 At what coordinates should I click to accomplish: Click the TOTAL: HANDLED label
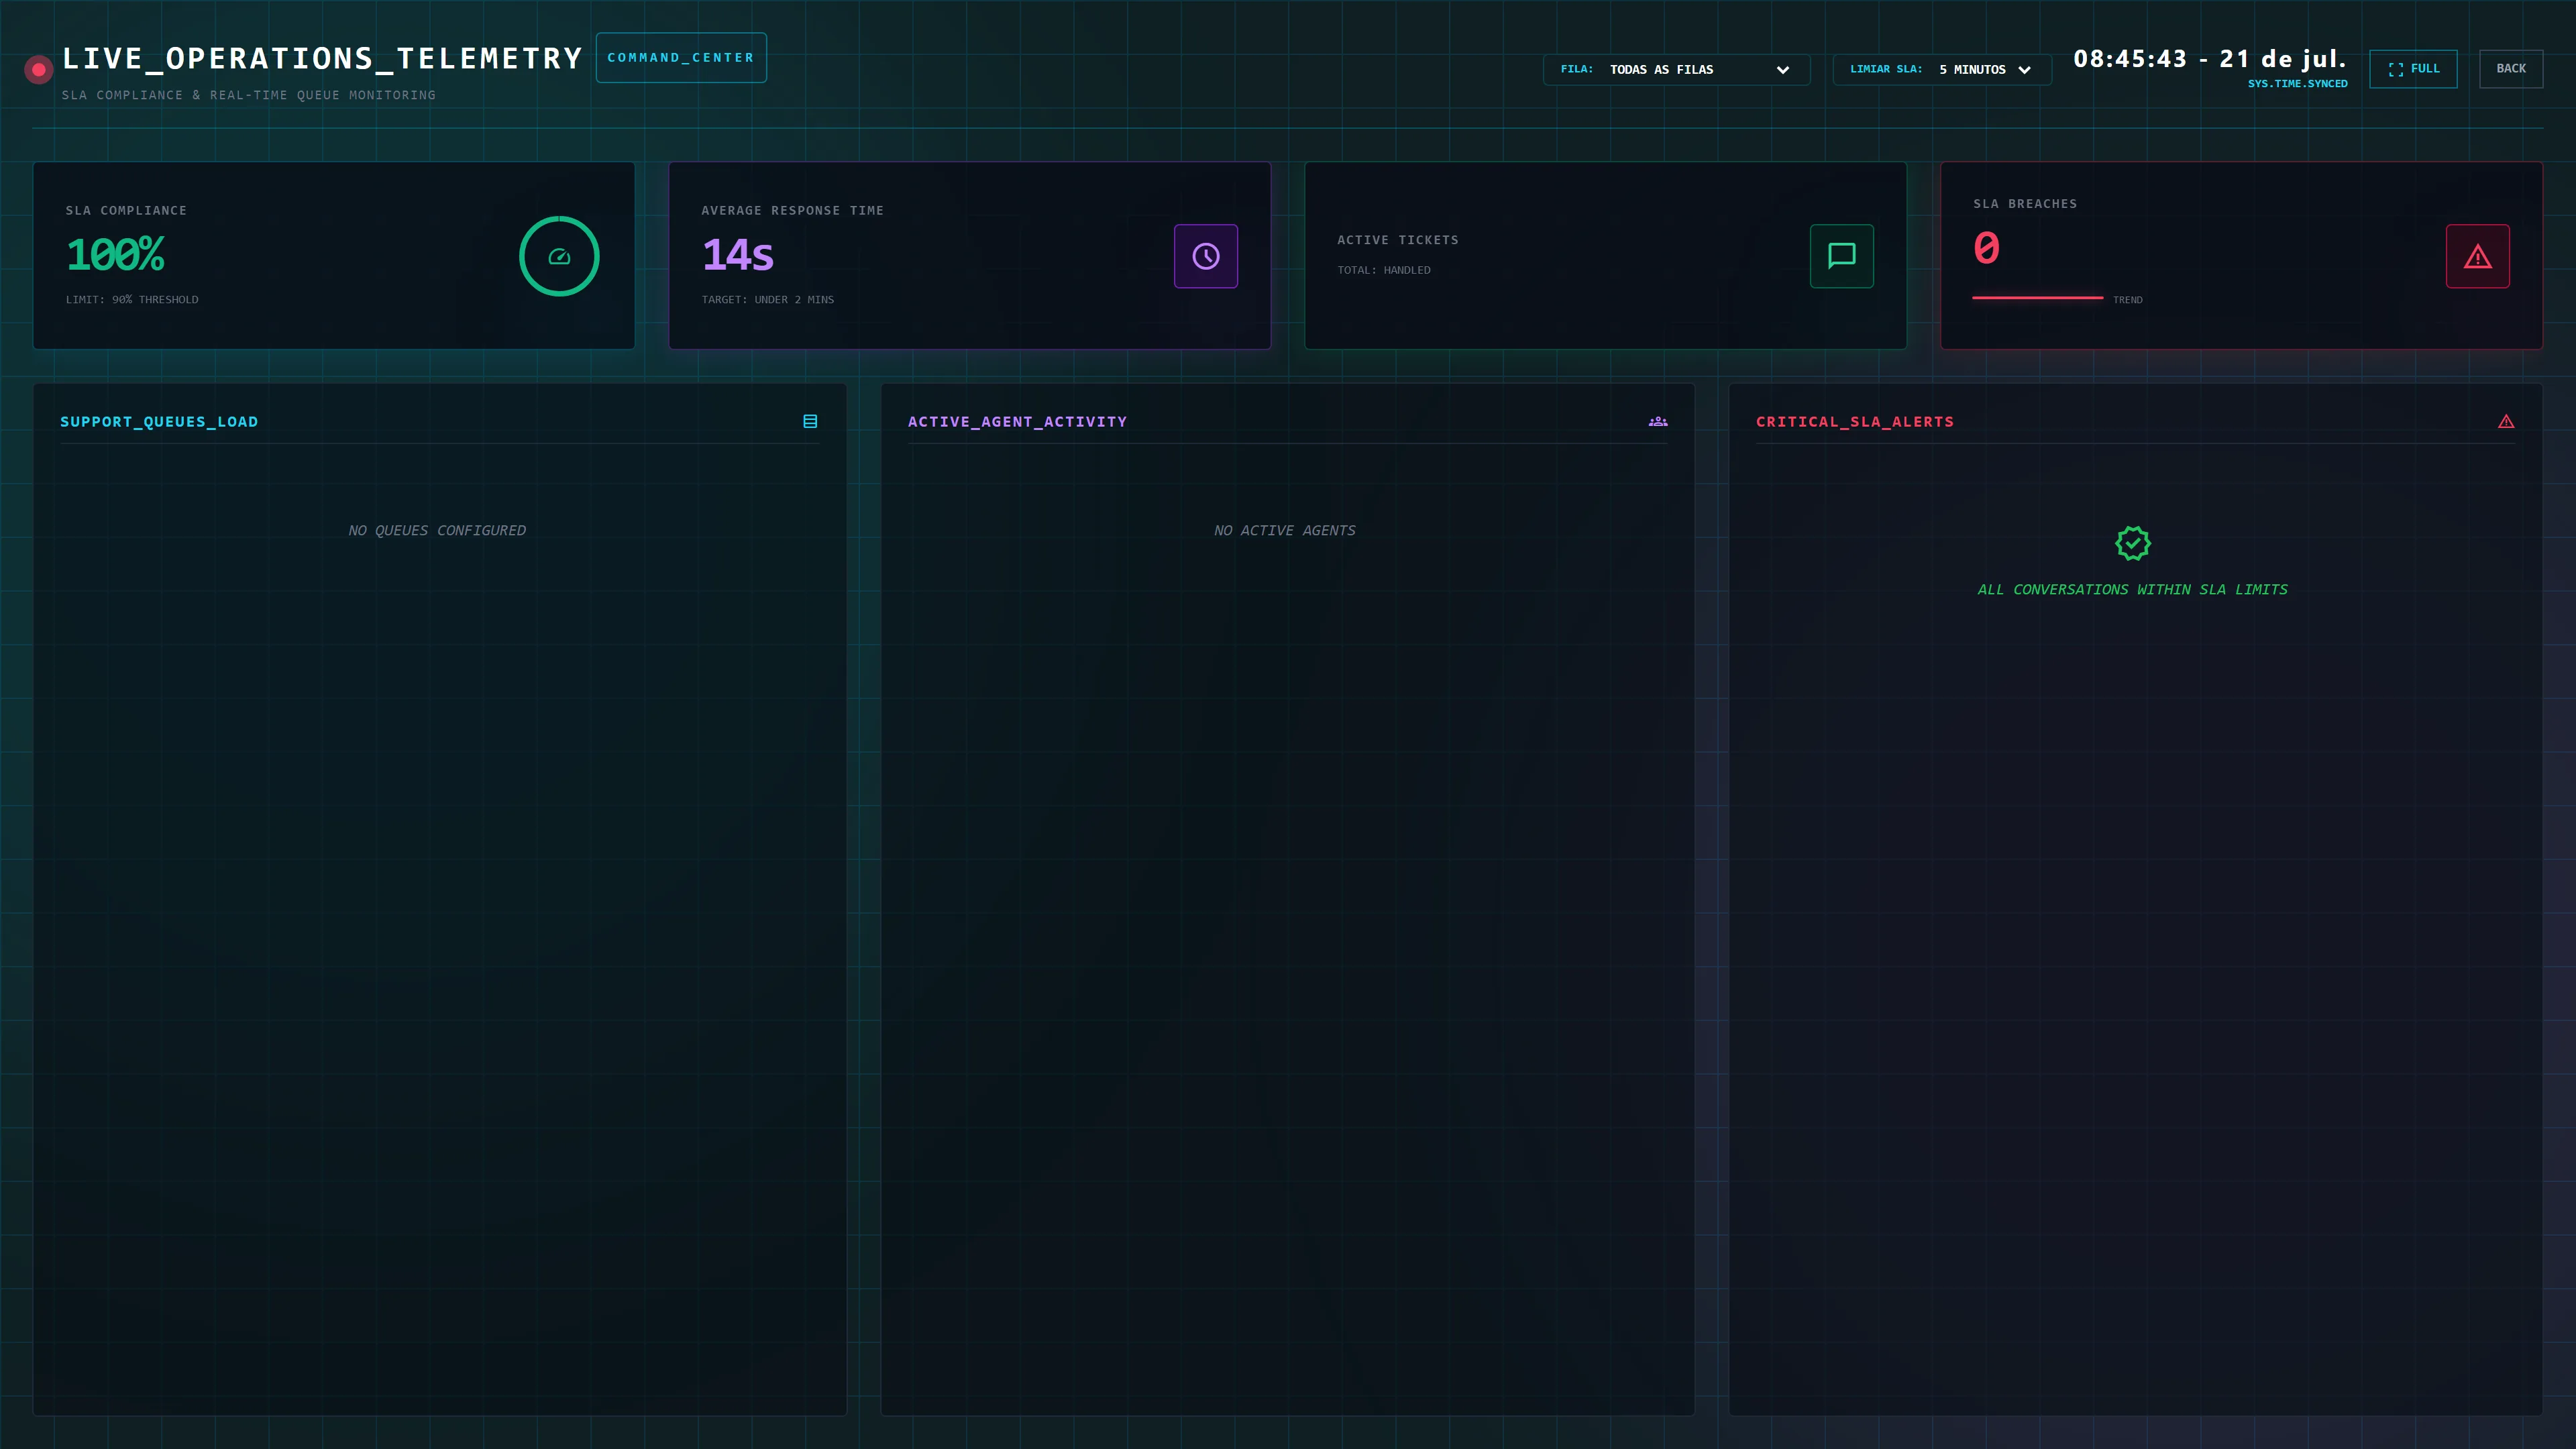(x=1384, y=270)
